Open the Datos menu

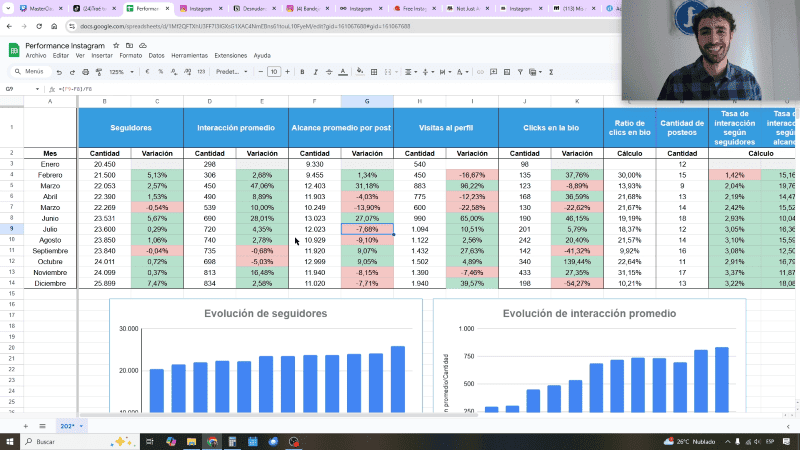[x=157, y=56]
